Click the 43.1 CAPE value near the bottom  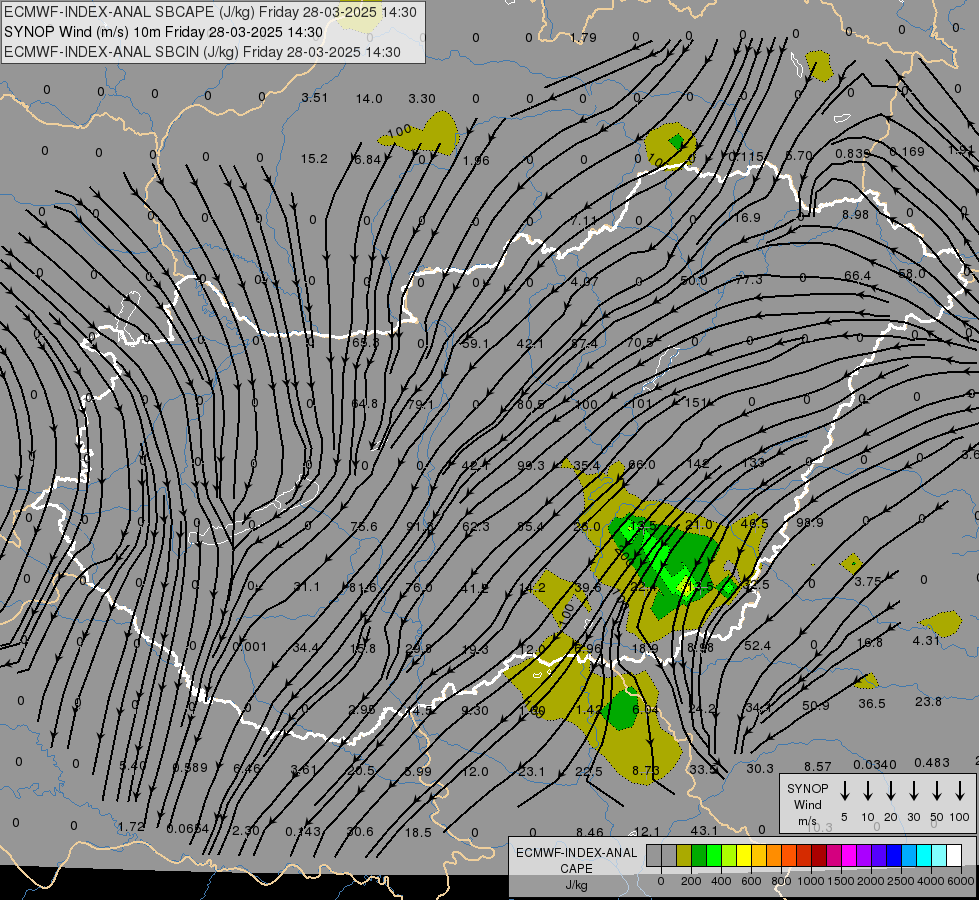pos(704,830)
